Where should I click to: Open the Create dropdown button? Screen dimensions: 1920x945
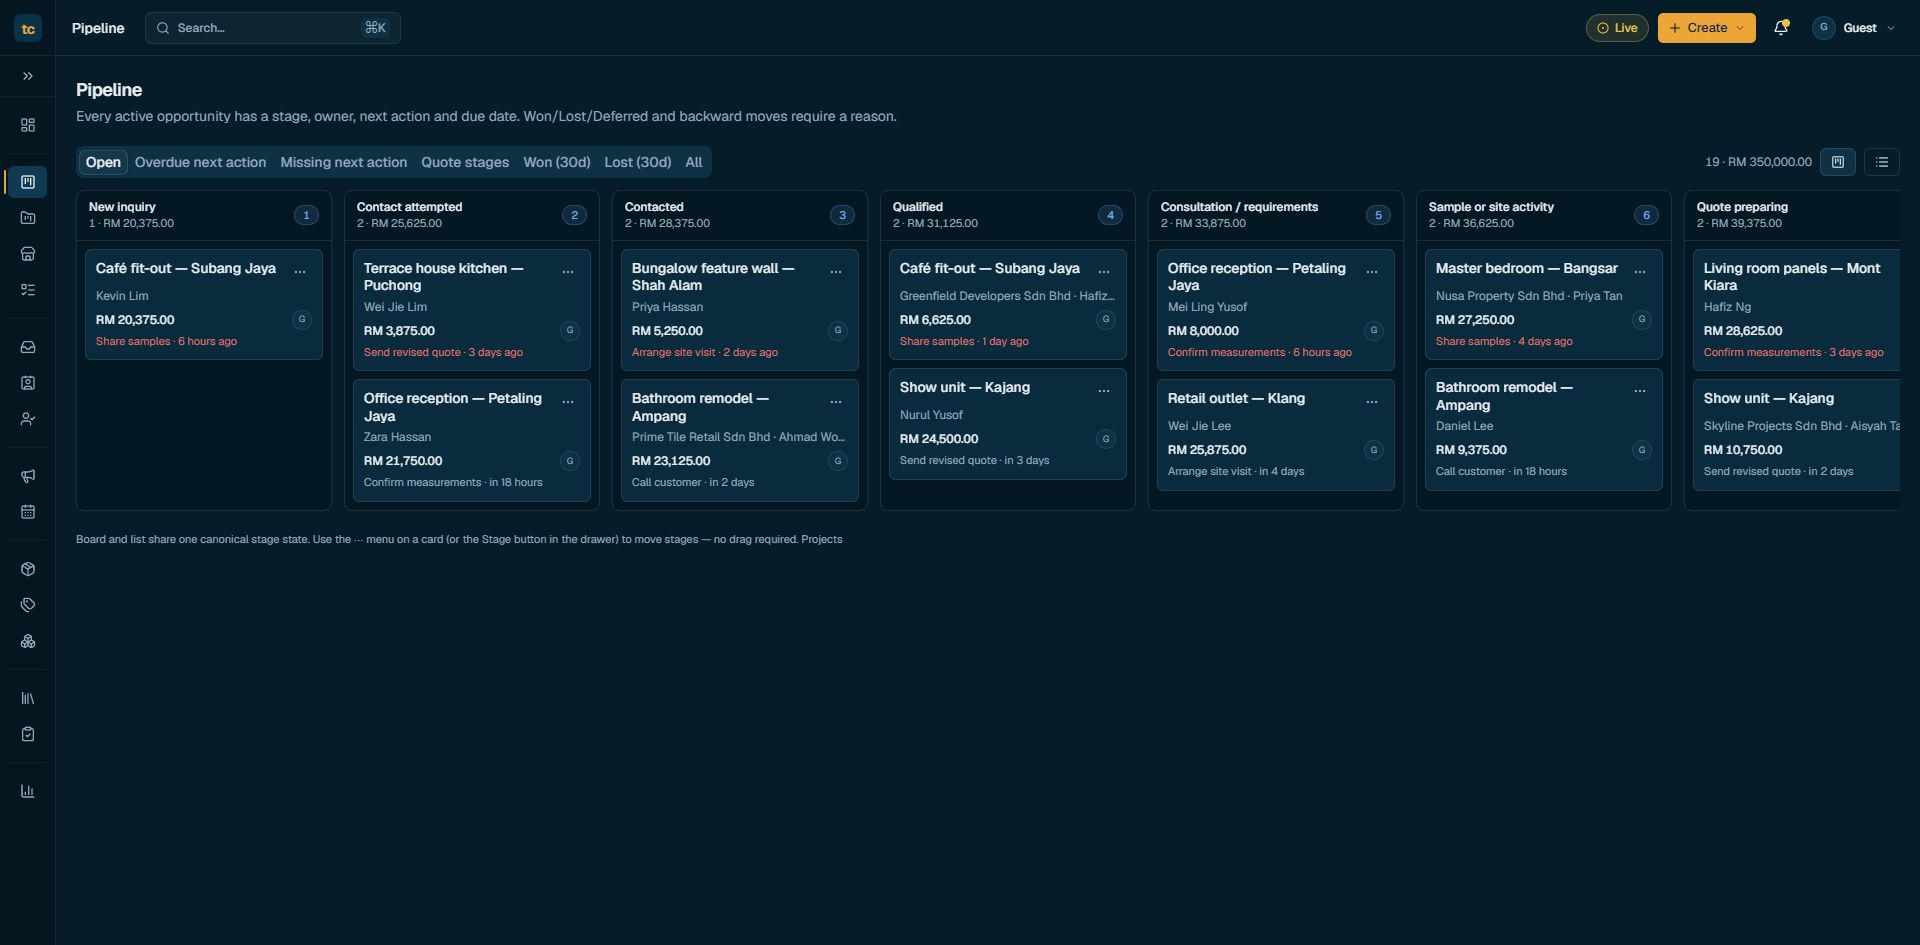pos(1707,28)
